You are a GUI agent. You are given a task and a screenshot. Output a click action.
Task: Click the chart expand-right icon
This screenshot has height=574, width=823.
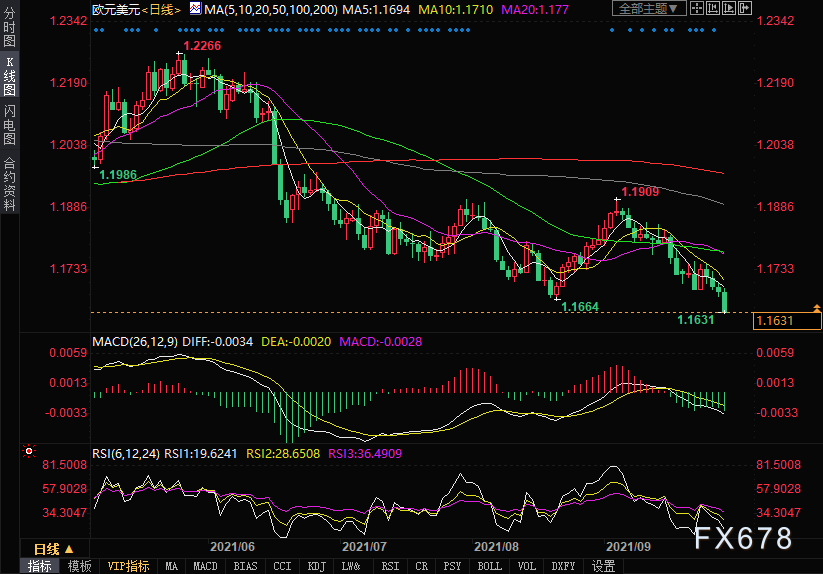point(729,8)
